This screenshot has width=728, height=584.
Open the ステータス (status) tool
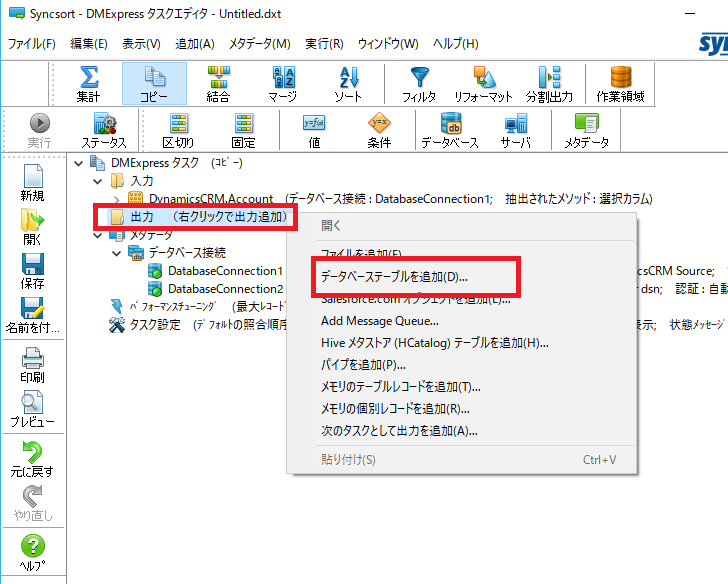(x=104, y=130)
